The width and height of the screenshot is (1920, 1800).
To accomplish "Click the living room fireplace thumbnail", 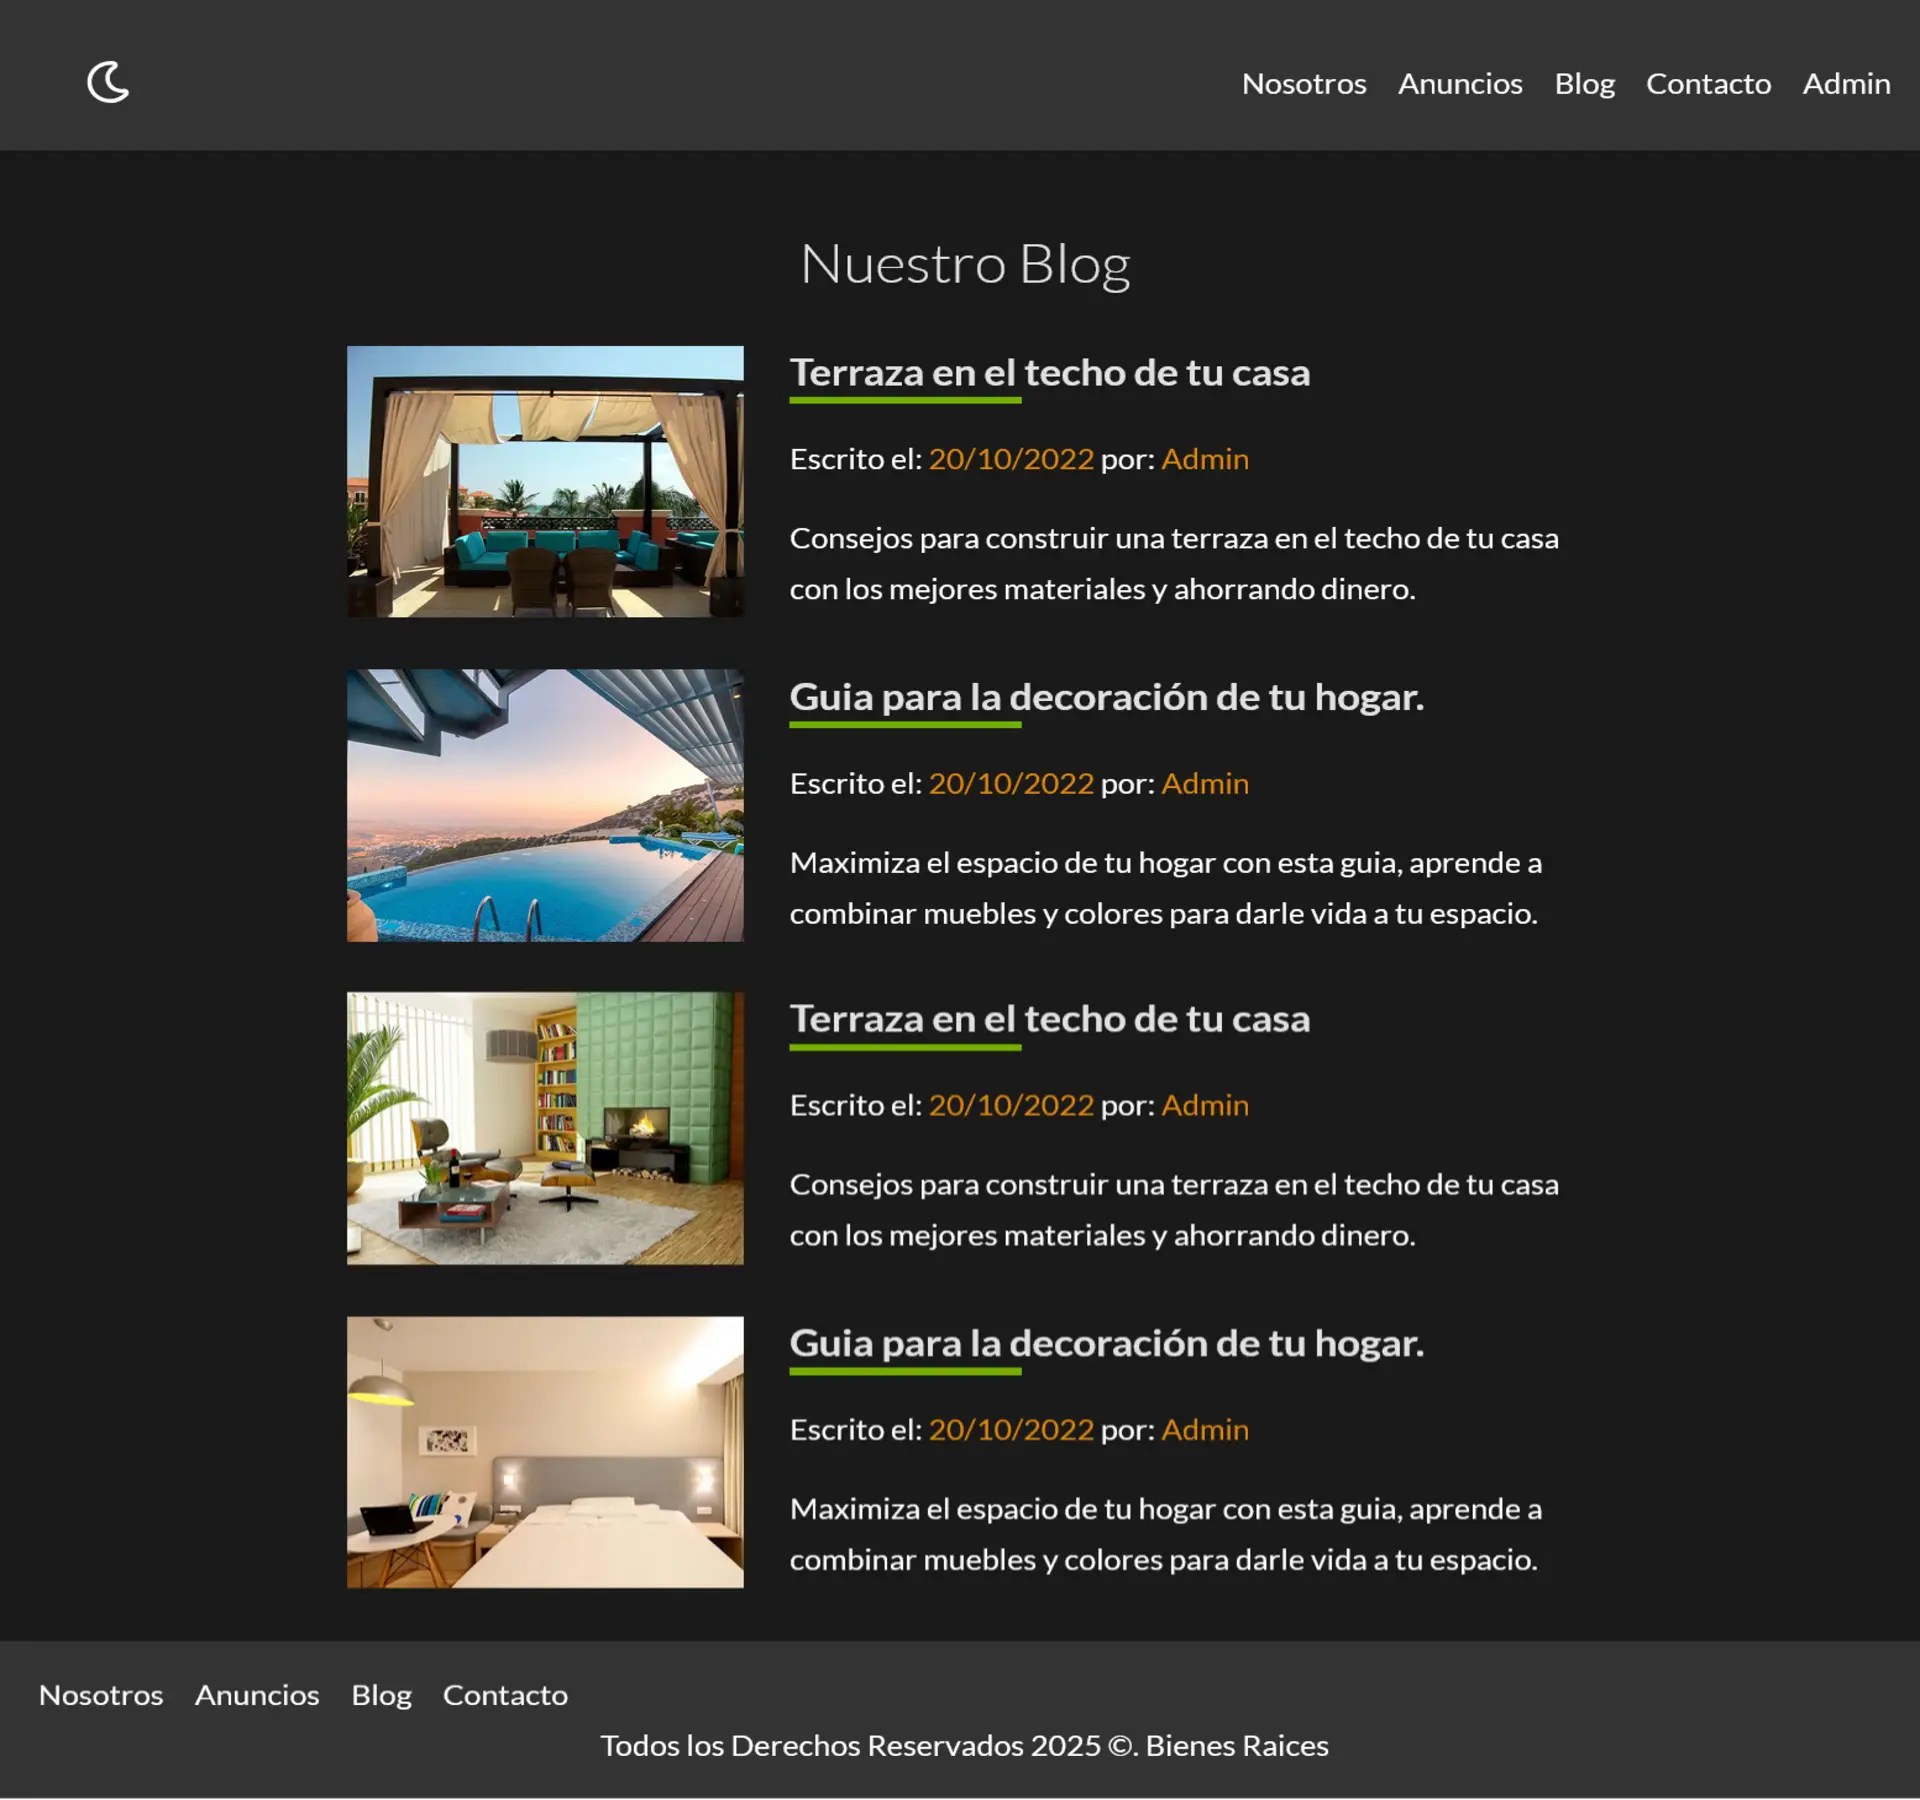I will click(545, 1128).
